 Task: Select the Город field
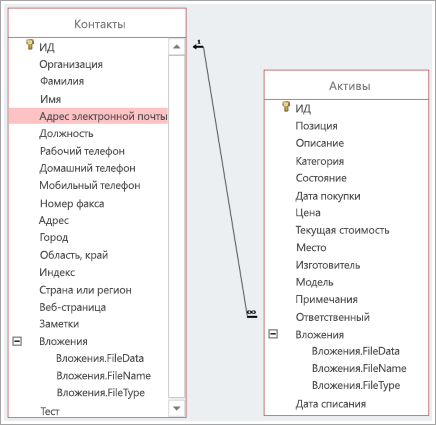coord(54,238)
